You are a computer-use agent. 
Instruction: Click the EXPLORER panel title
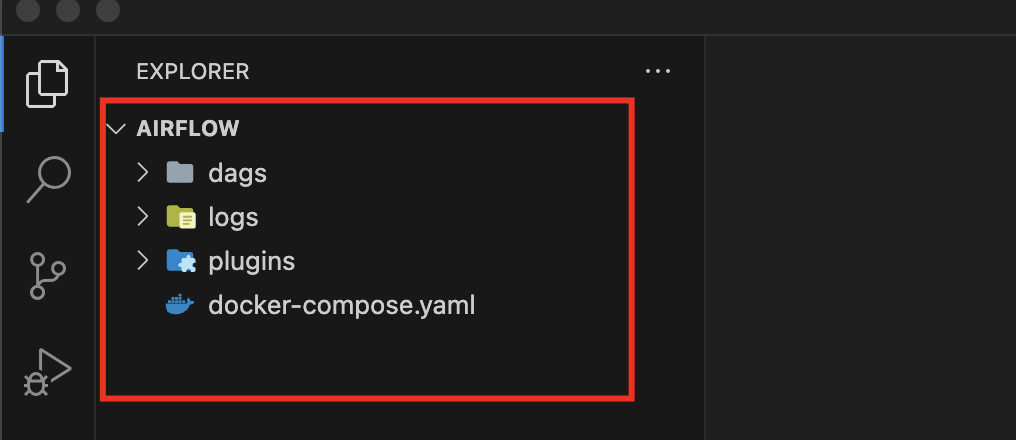tap(192, 72)
